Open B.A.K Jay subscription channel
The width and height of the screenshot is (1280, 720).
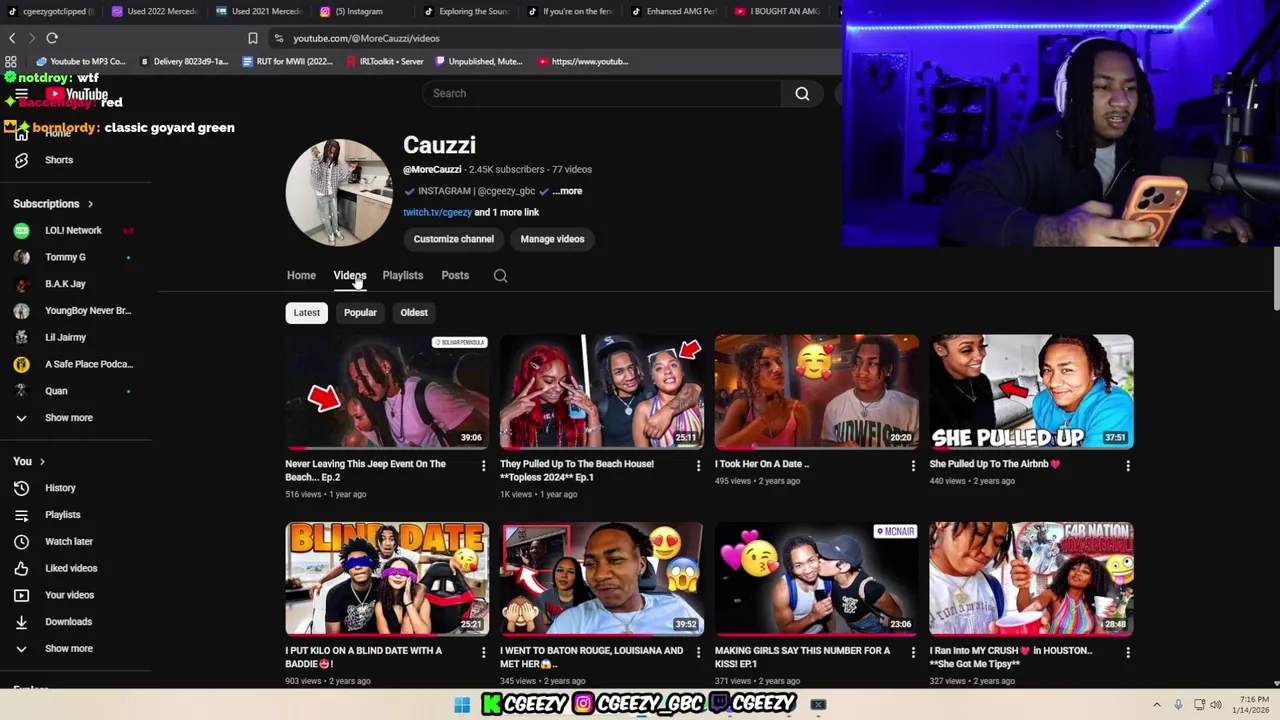click(x=65, y=284)
